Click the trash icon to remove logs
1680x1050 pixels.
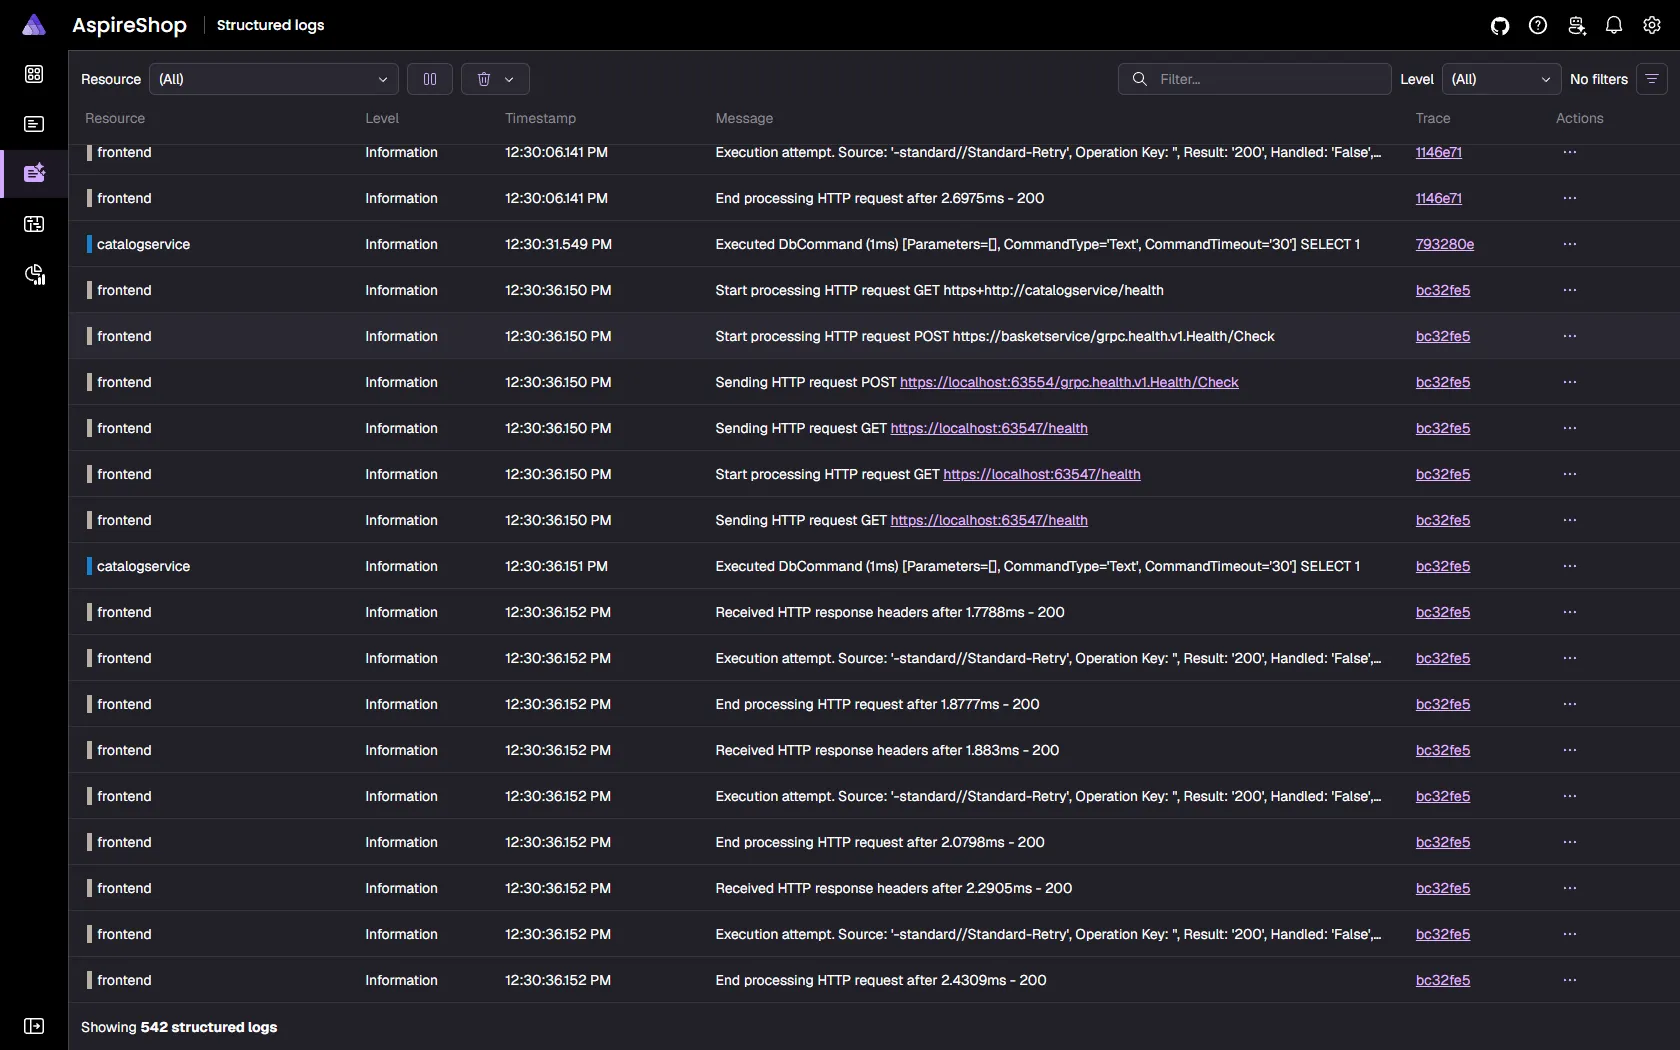tap(484, 79)
